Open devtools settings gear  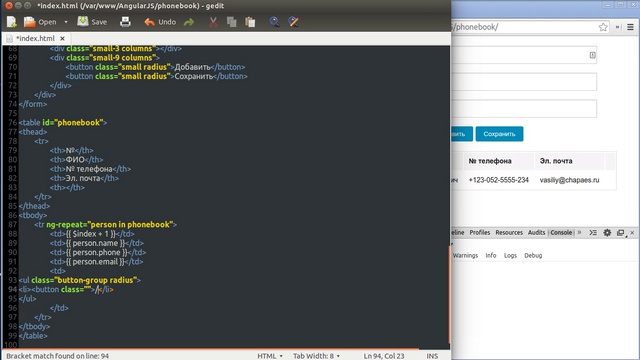(x=607, y=232)
